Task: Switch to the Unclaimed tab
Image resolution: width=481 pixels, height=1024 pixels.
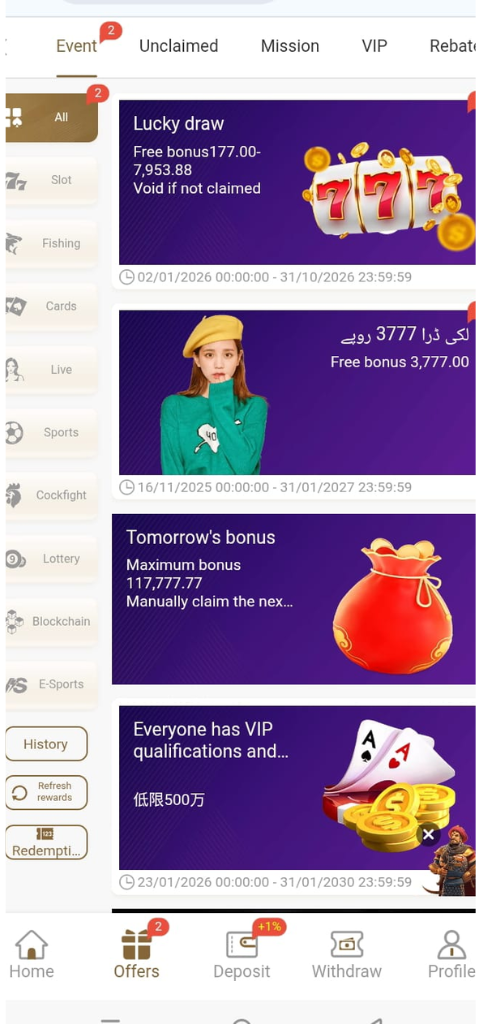Action: click(x=178, y=46)
